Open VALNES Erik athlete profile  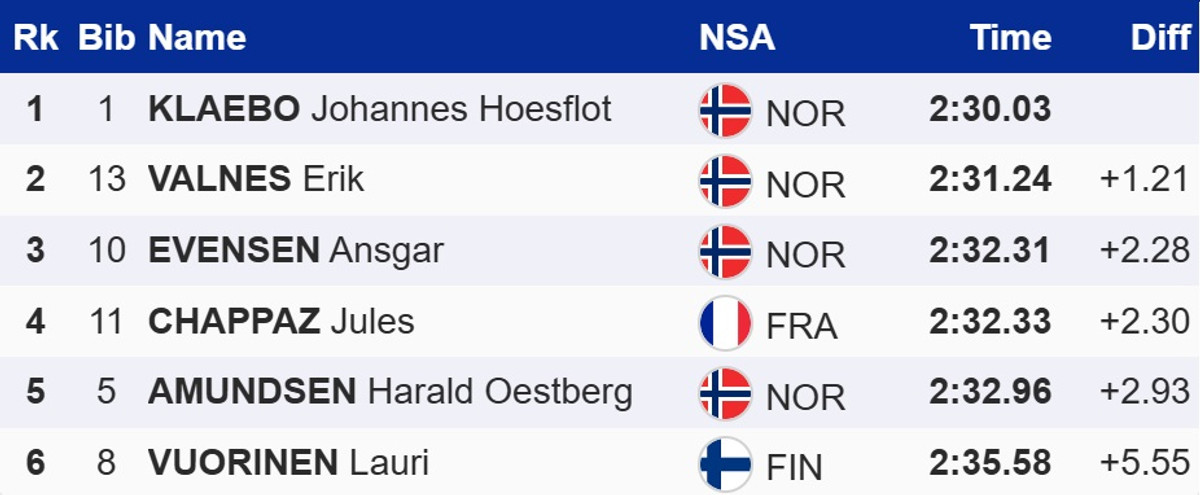(x=256, y=180)
